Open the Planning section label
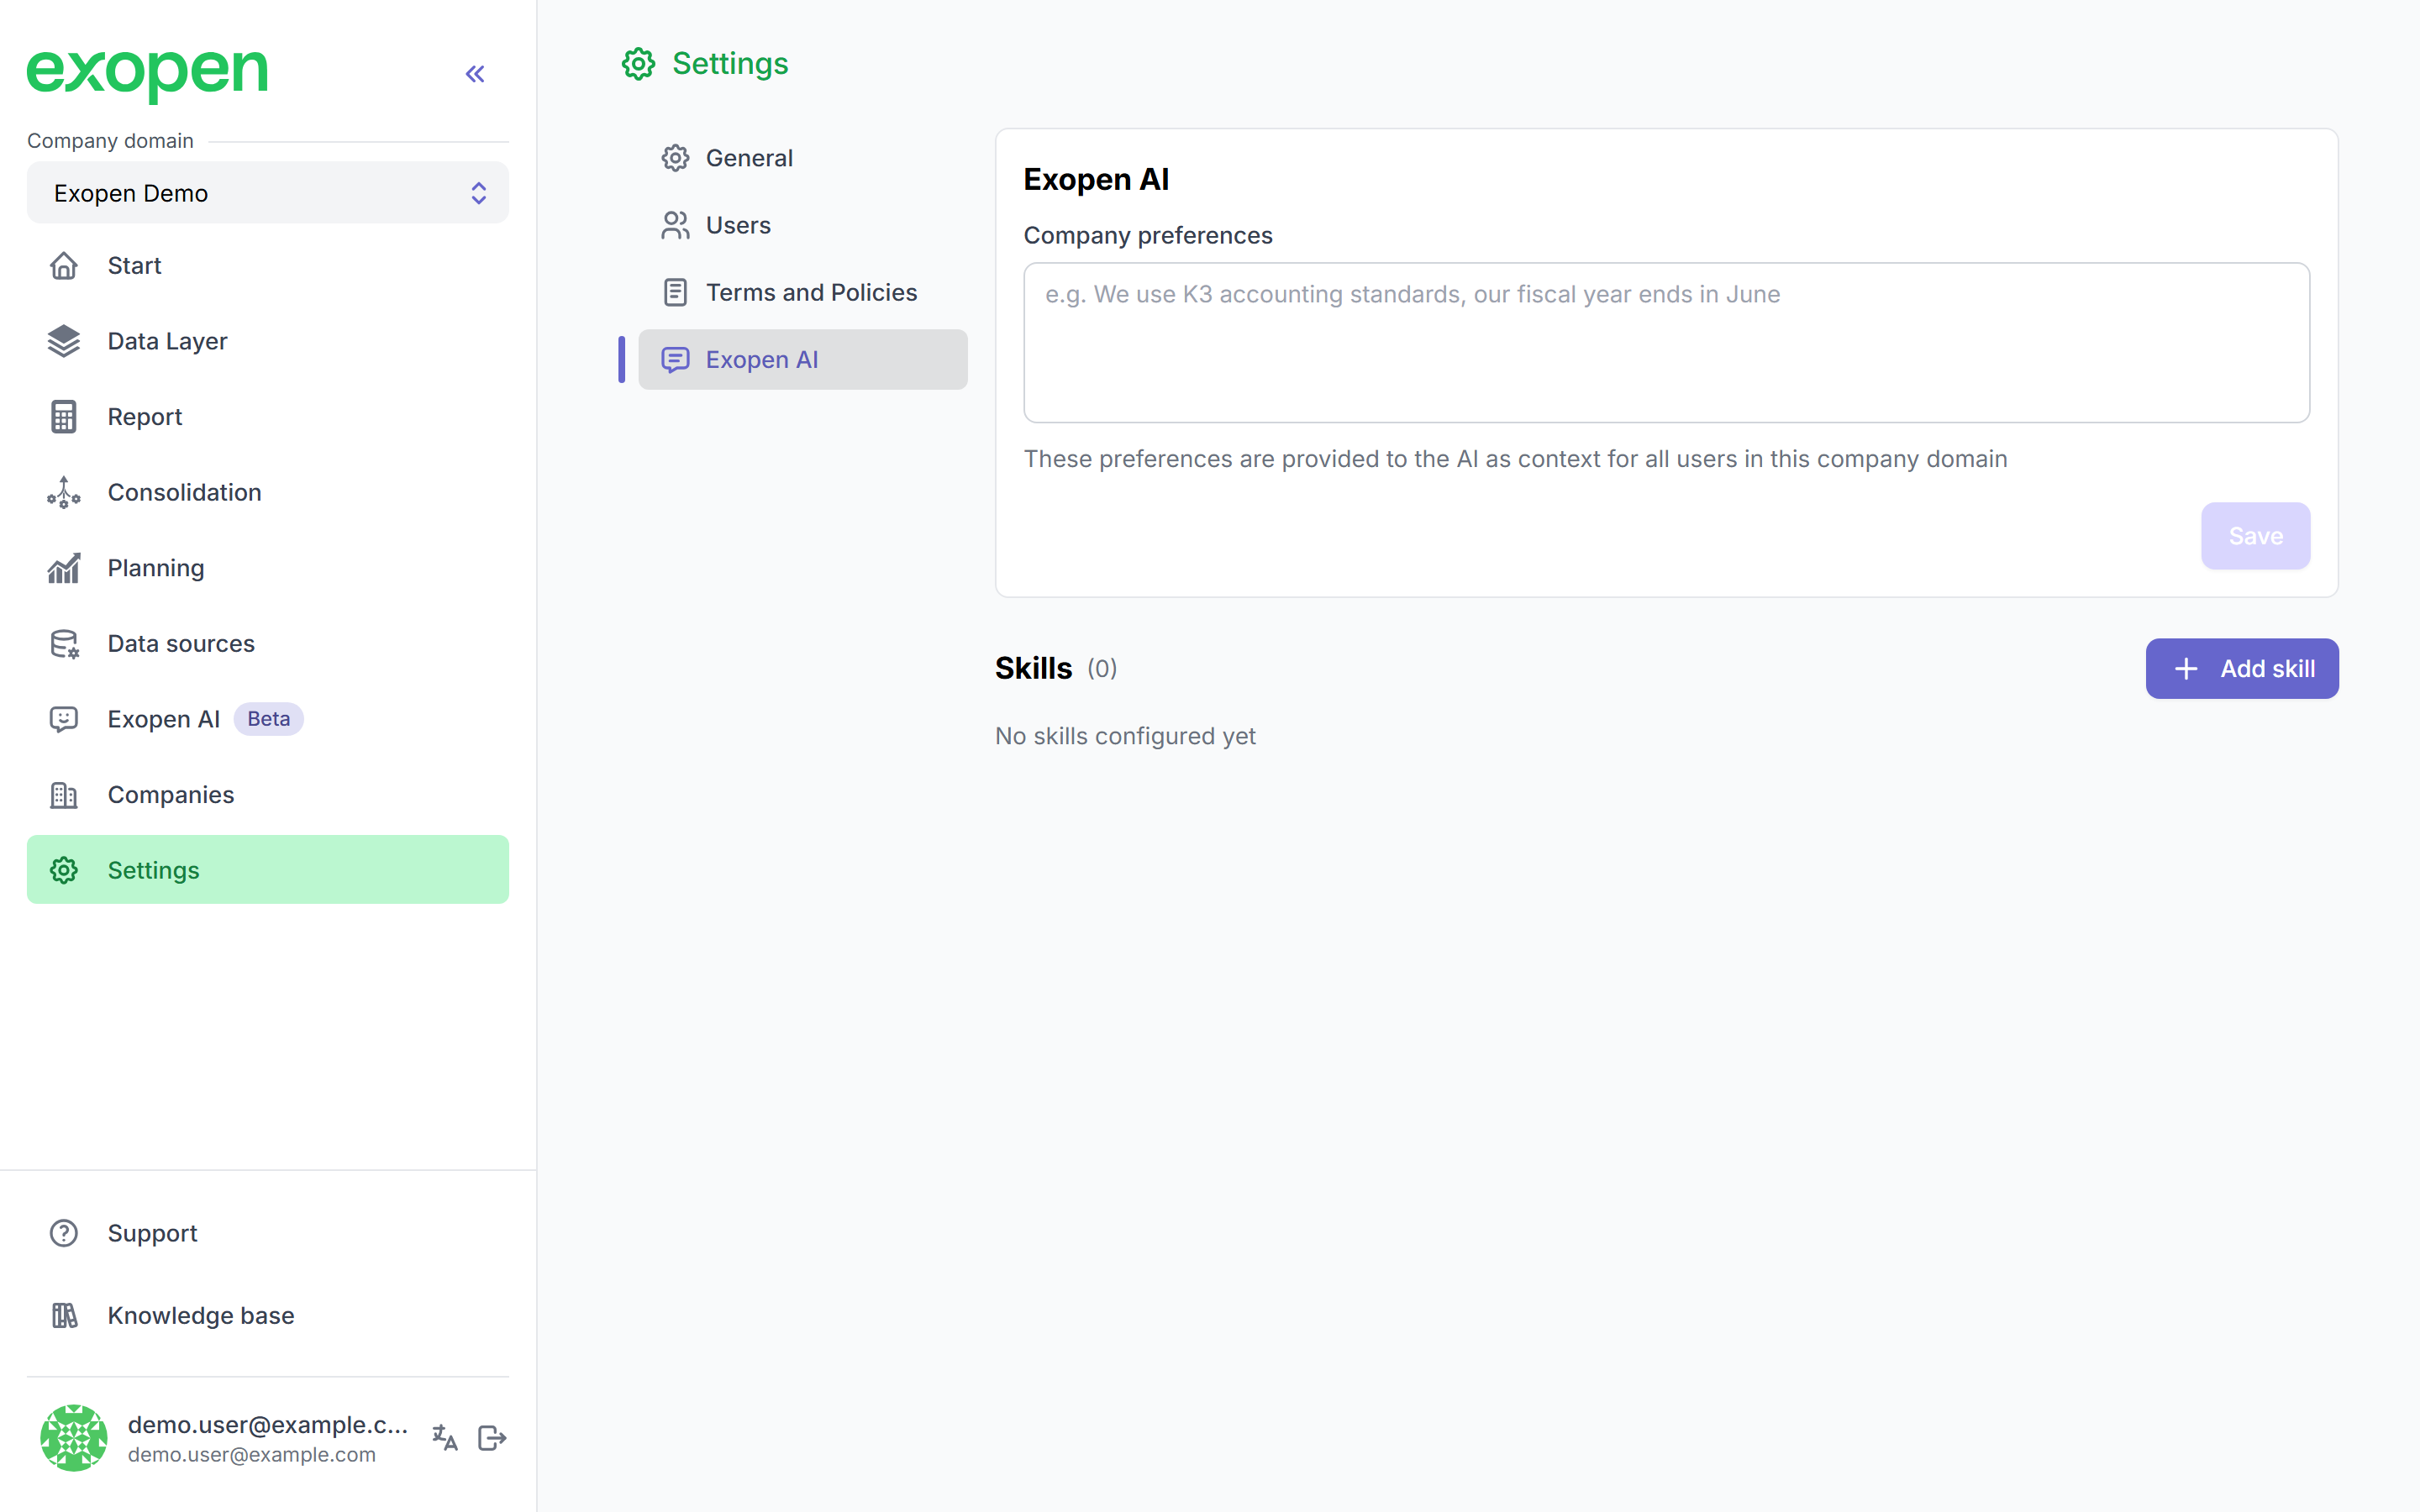2420x1512 pixels. (156, 568)
